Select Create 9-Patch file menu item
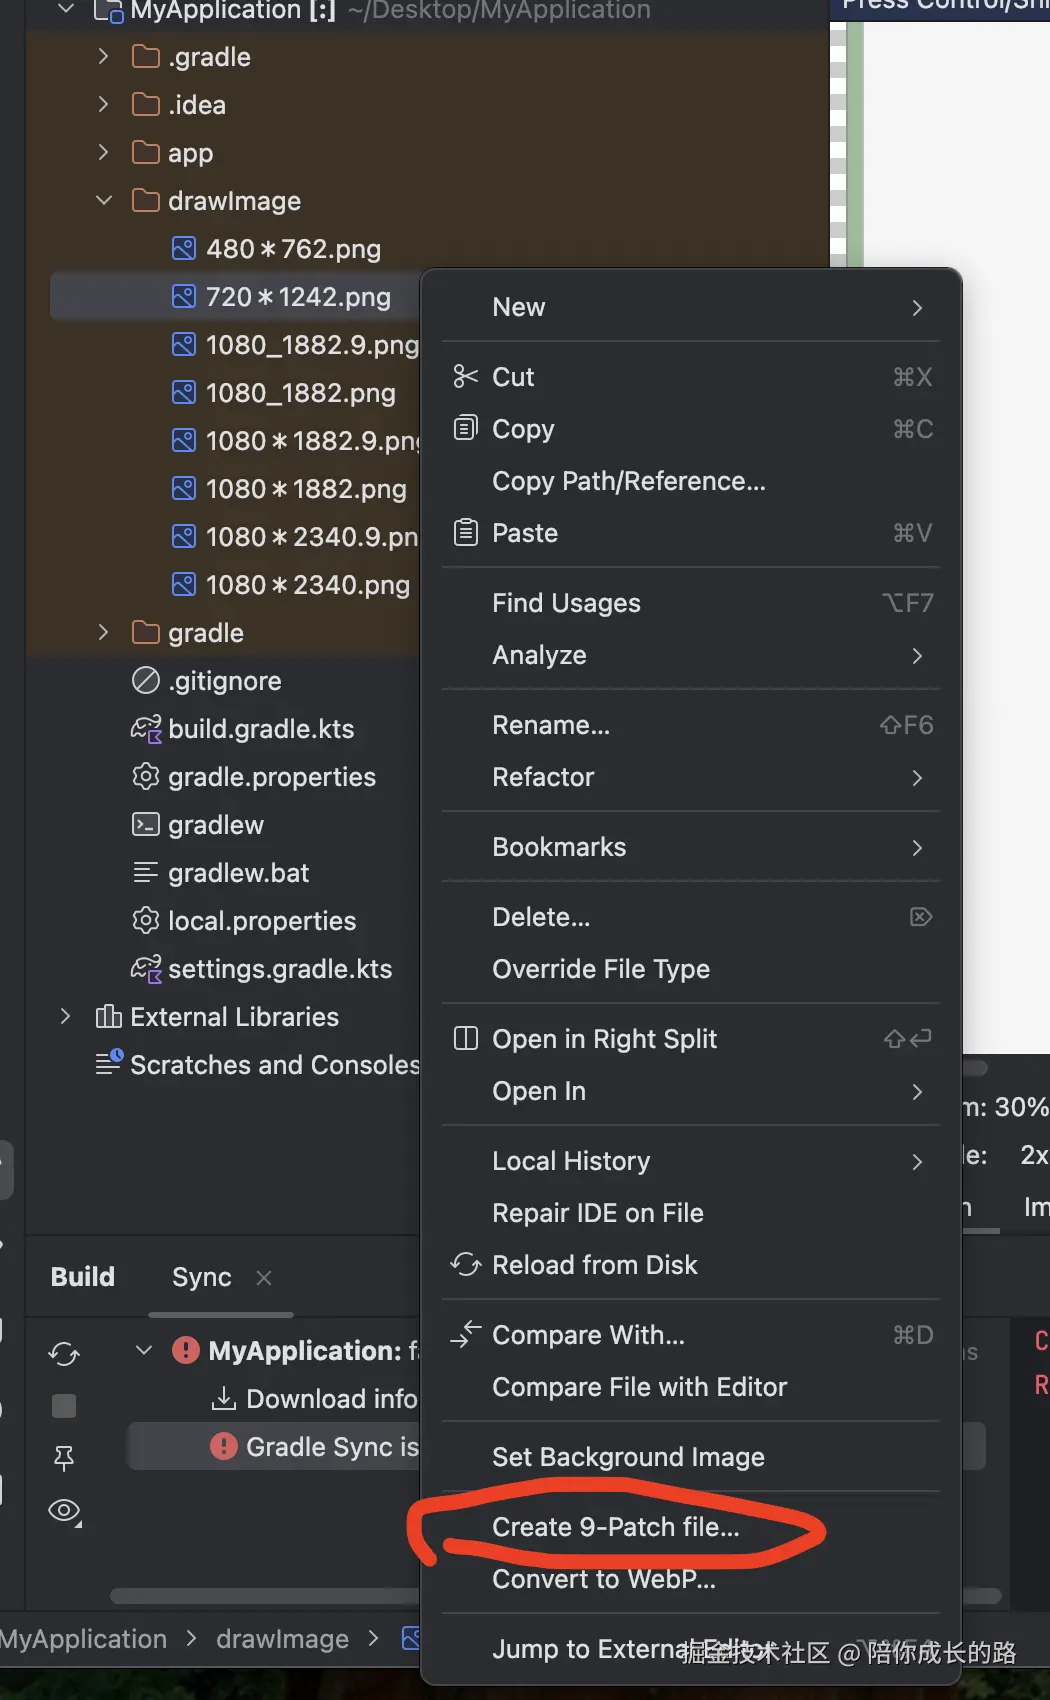Screen dimensions: 1050x1700 coord(616,1527)
